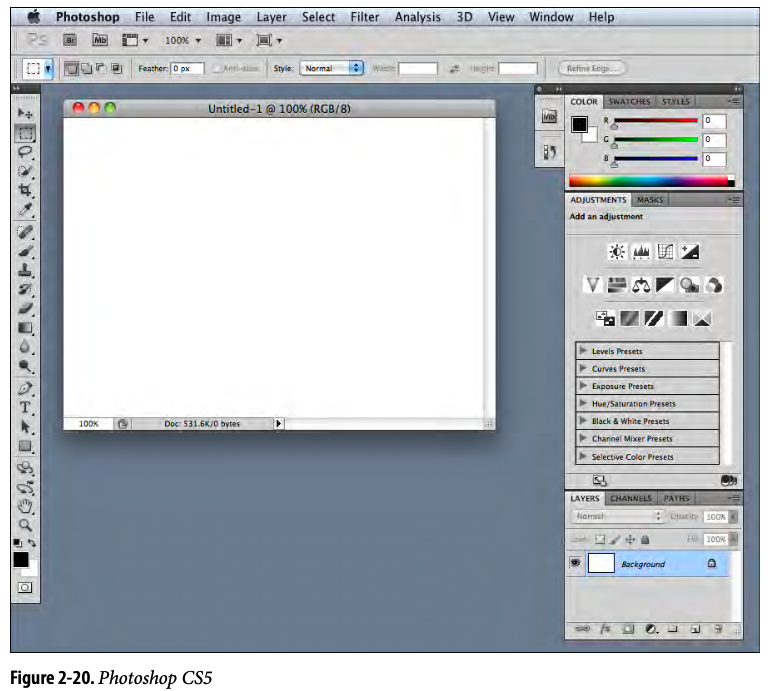Viewport: 770px width, 691px height.
Task: Select the Eraser tool
Action: click(25, 308)
